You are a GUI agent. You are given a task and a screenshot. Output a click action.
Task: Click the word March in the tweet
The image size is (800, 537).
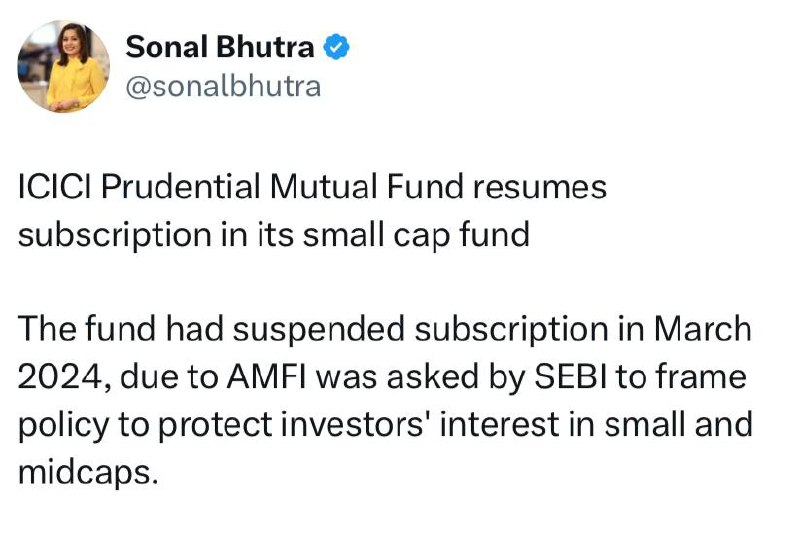703,329
